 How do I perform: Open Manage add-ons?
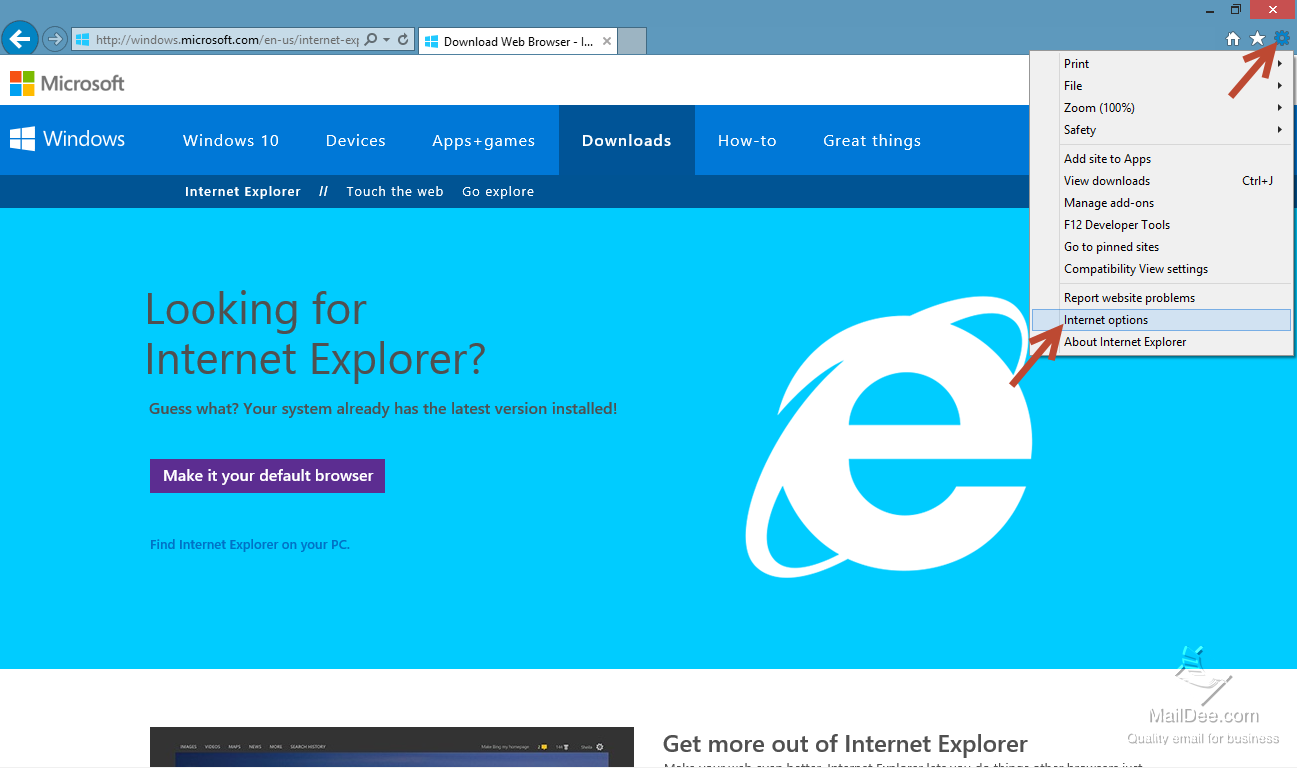pos(1108,202)
